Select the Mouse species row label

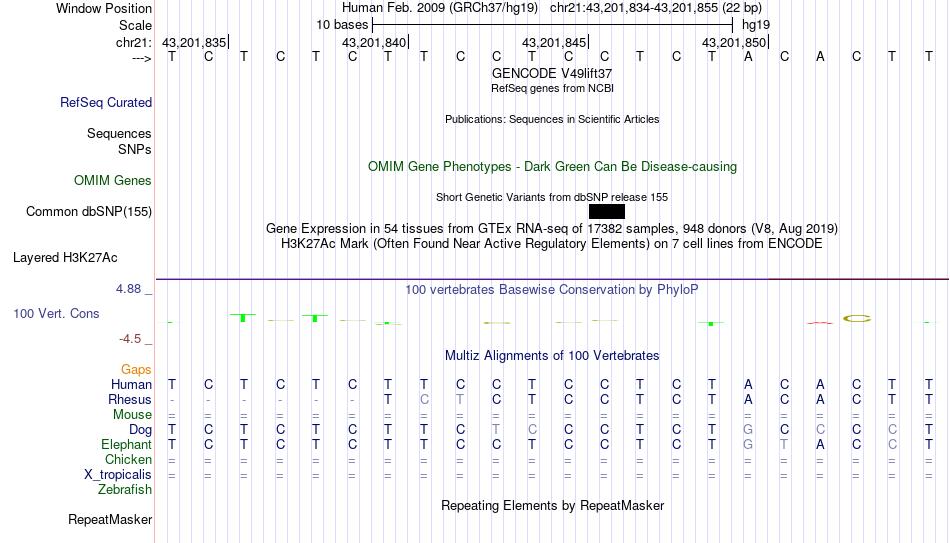132,415
